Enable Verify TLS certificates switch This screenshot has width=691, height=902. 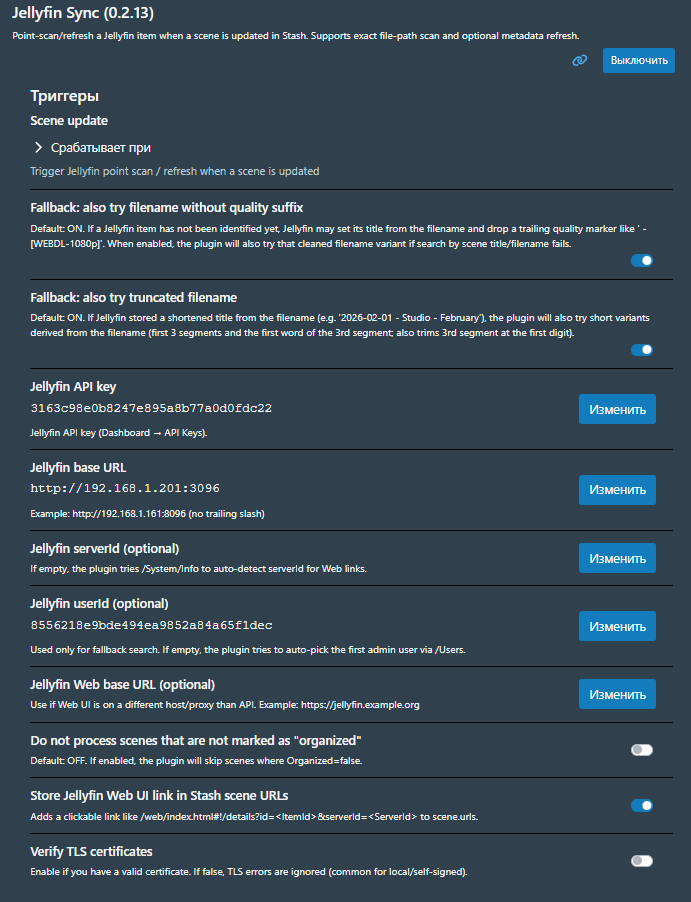click(641, 861)
